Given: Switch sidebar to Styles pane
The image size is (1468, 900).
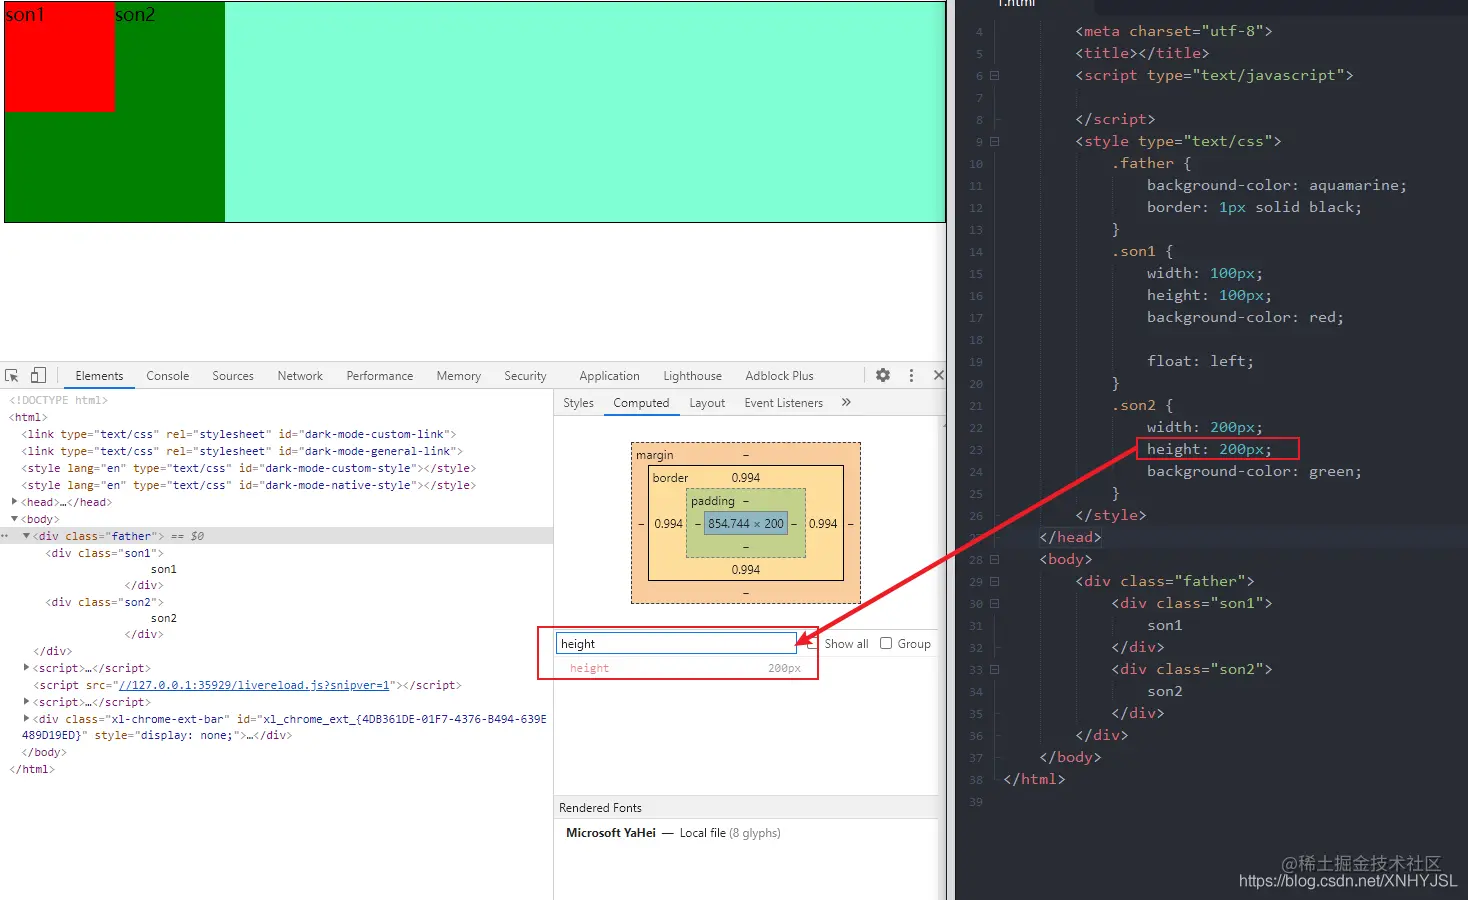Looking at the screenshot, I should click(x=578, y=403).
